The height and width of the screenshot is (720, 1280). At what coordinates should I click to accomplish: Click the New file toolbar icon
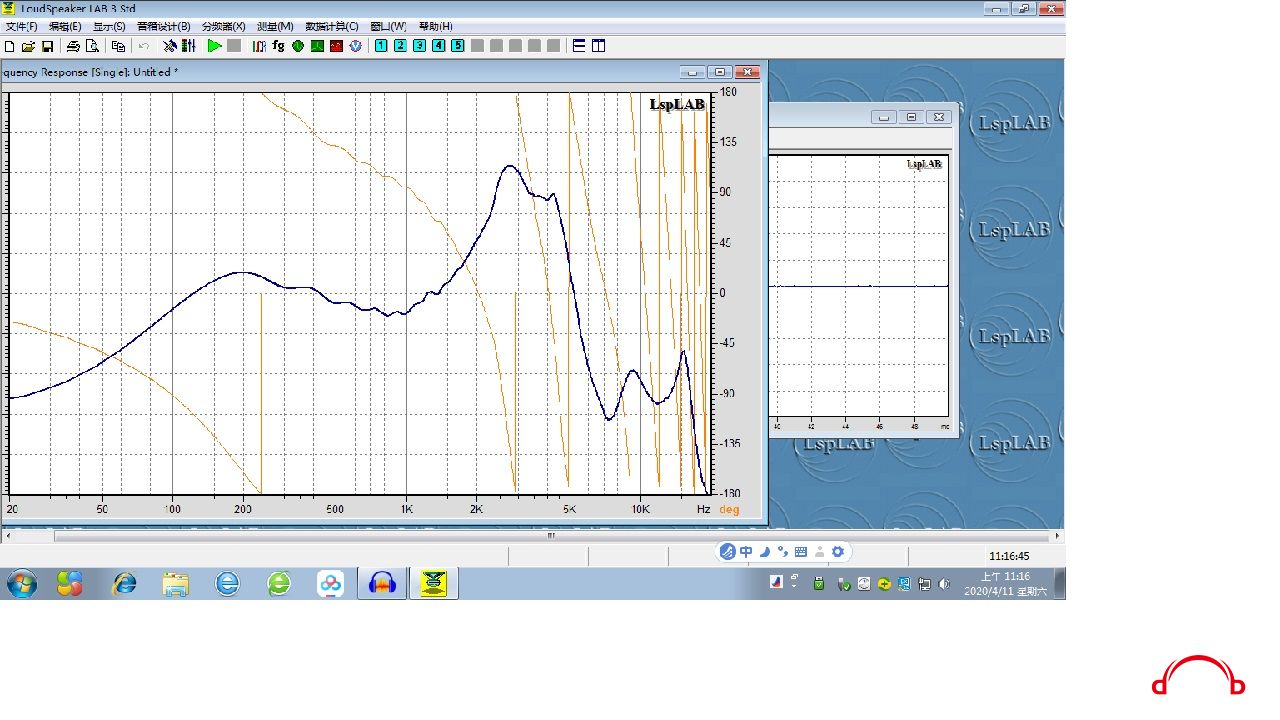(x=9, y=46)
